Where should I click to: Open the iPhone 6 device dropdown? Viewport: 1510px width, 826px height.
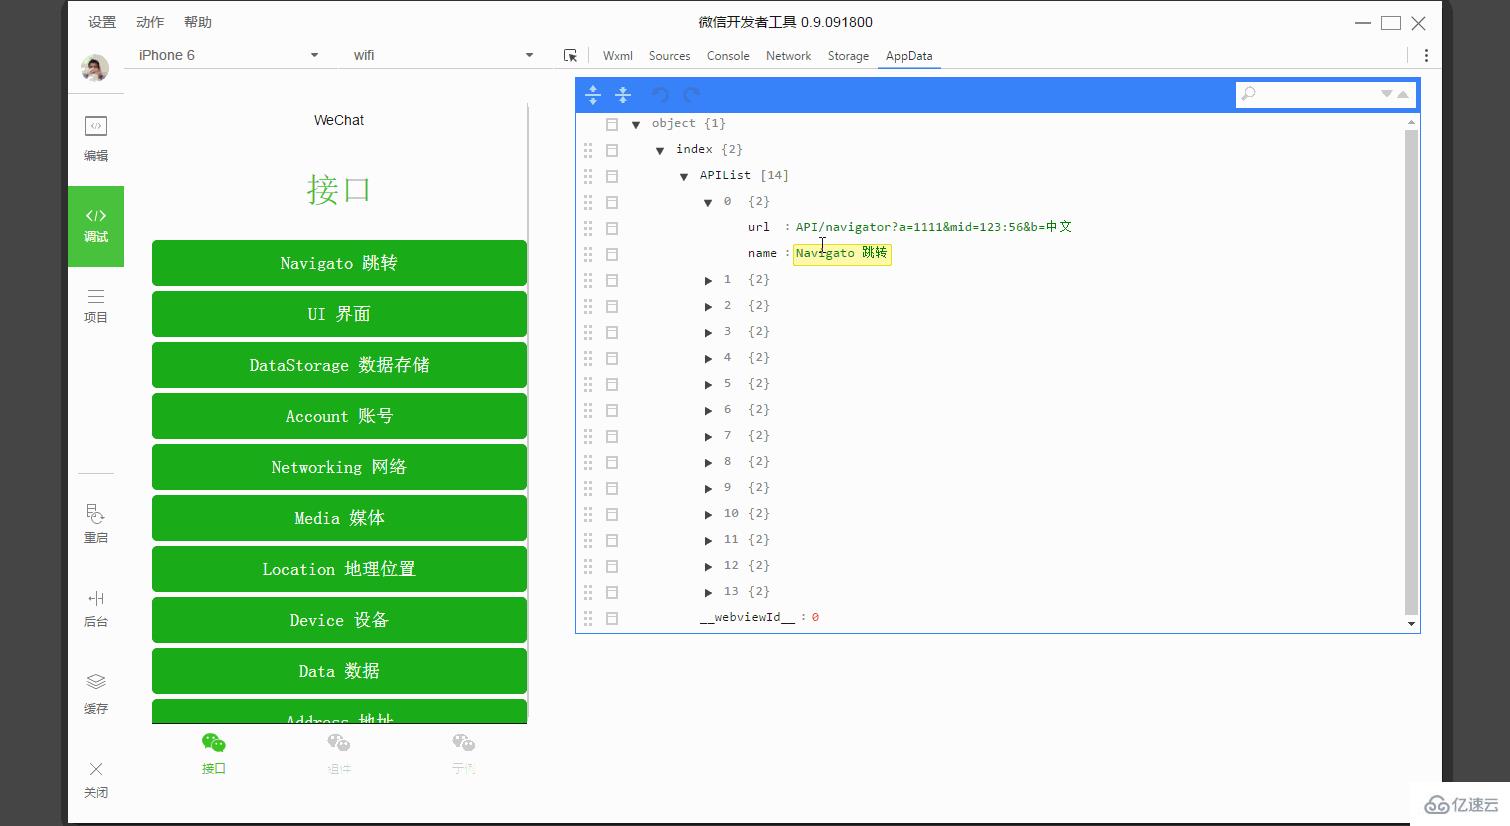228,55
